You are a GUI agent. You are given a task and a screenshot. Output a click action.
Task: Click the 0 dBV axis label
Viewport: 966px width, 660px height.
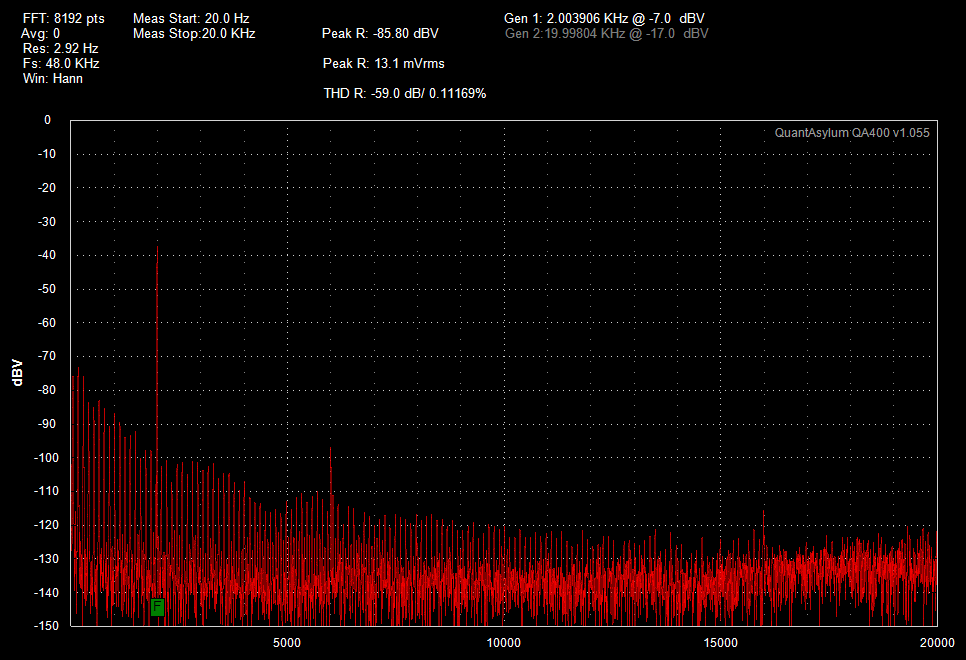(47, 120)
